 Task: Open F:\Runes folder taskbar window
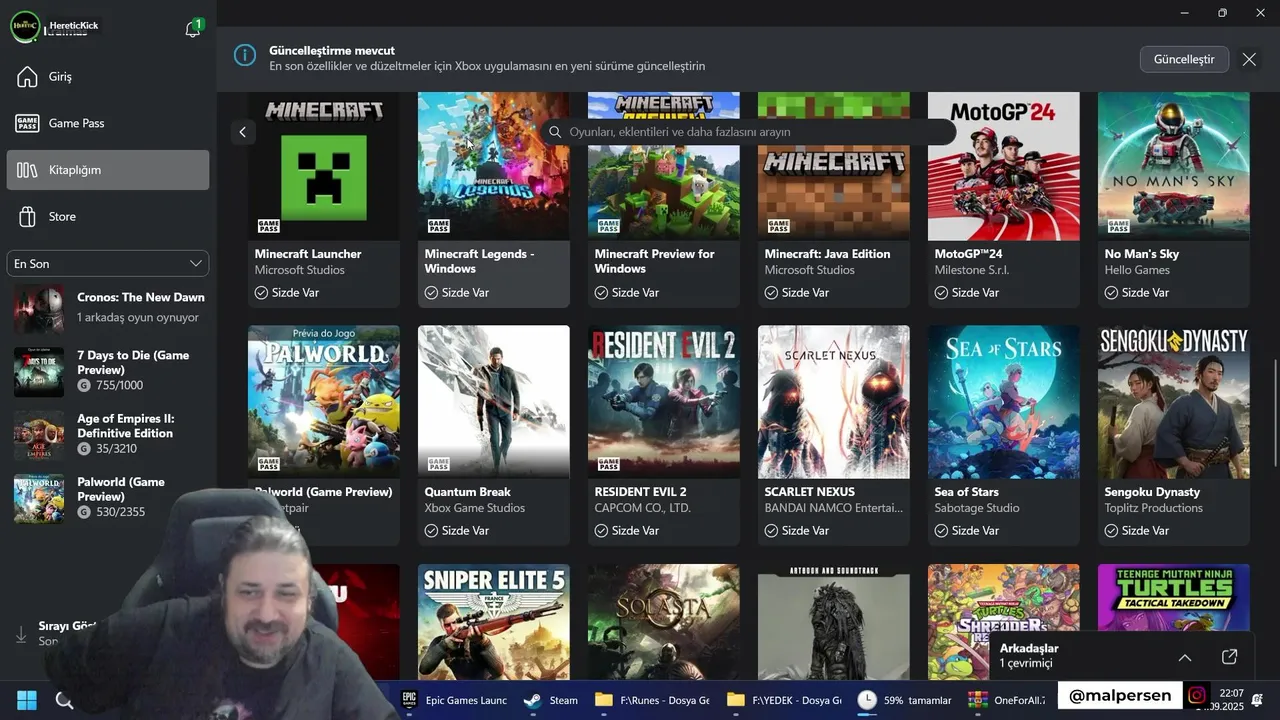pos(652,700)
